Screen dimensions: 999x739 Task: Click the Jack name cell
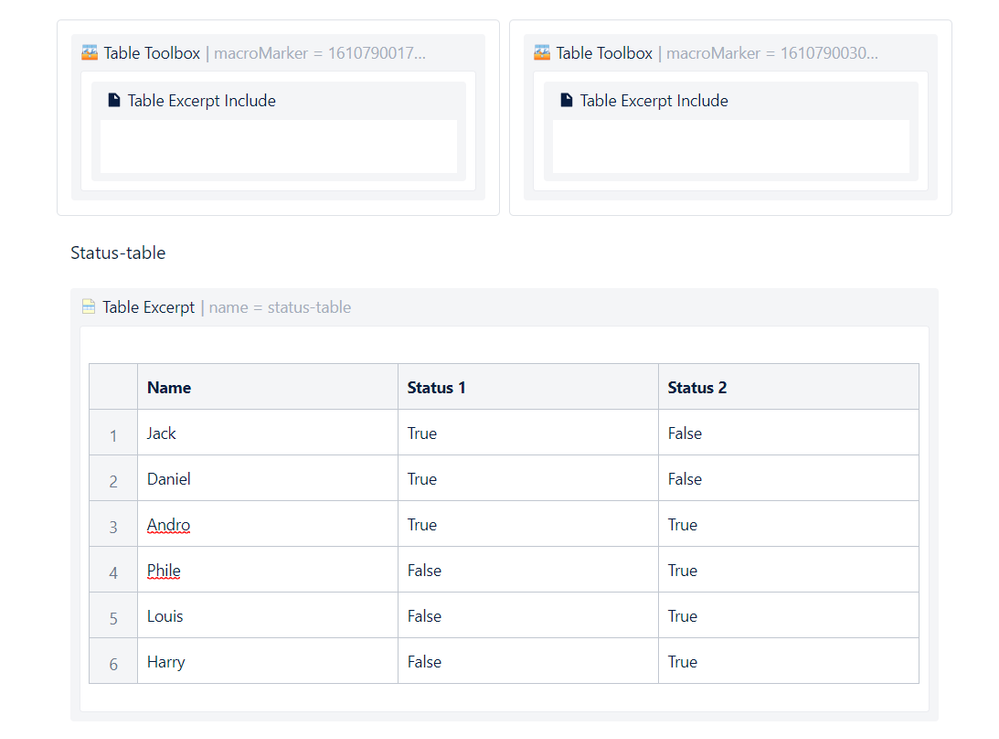pos(268,433)
